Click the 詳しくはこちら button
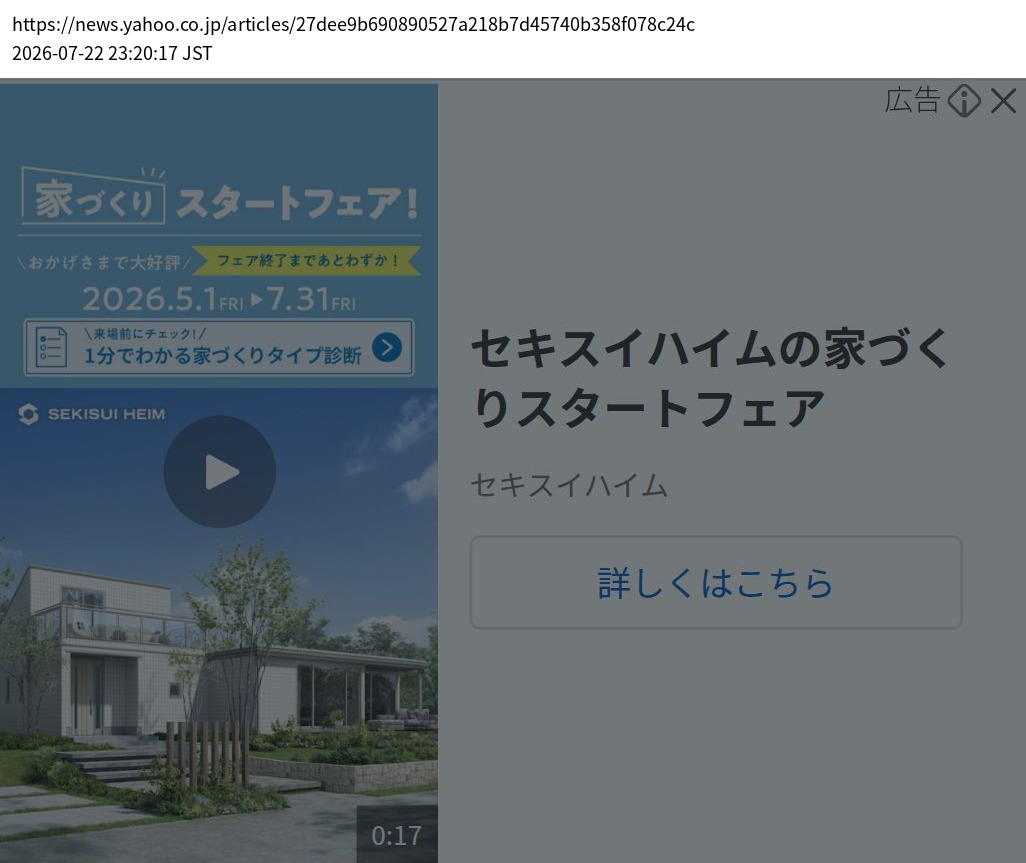 click(x=716, y=582)
